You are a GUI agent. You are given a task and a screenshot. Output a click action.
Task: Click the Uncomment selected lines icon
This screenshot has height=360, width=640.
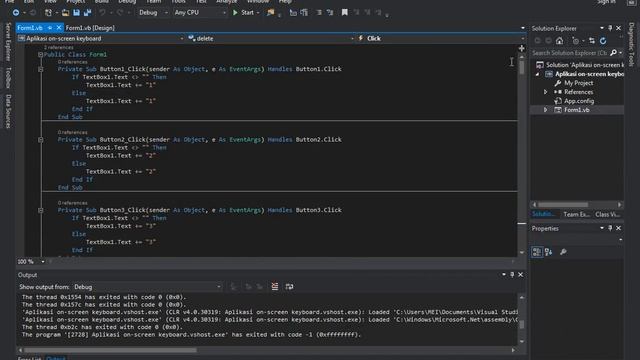coord(330,13)
